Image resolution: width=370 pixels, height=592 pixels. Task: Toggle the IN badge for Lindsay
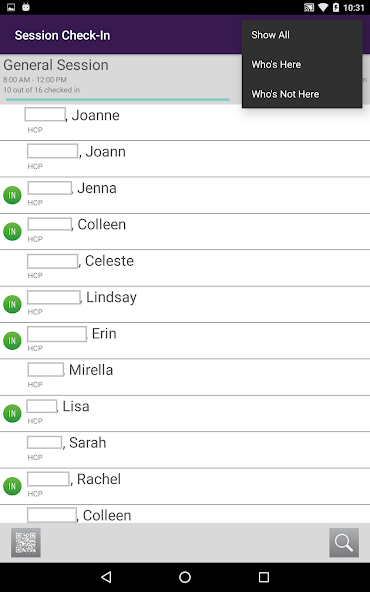click(12, 304)
